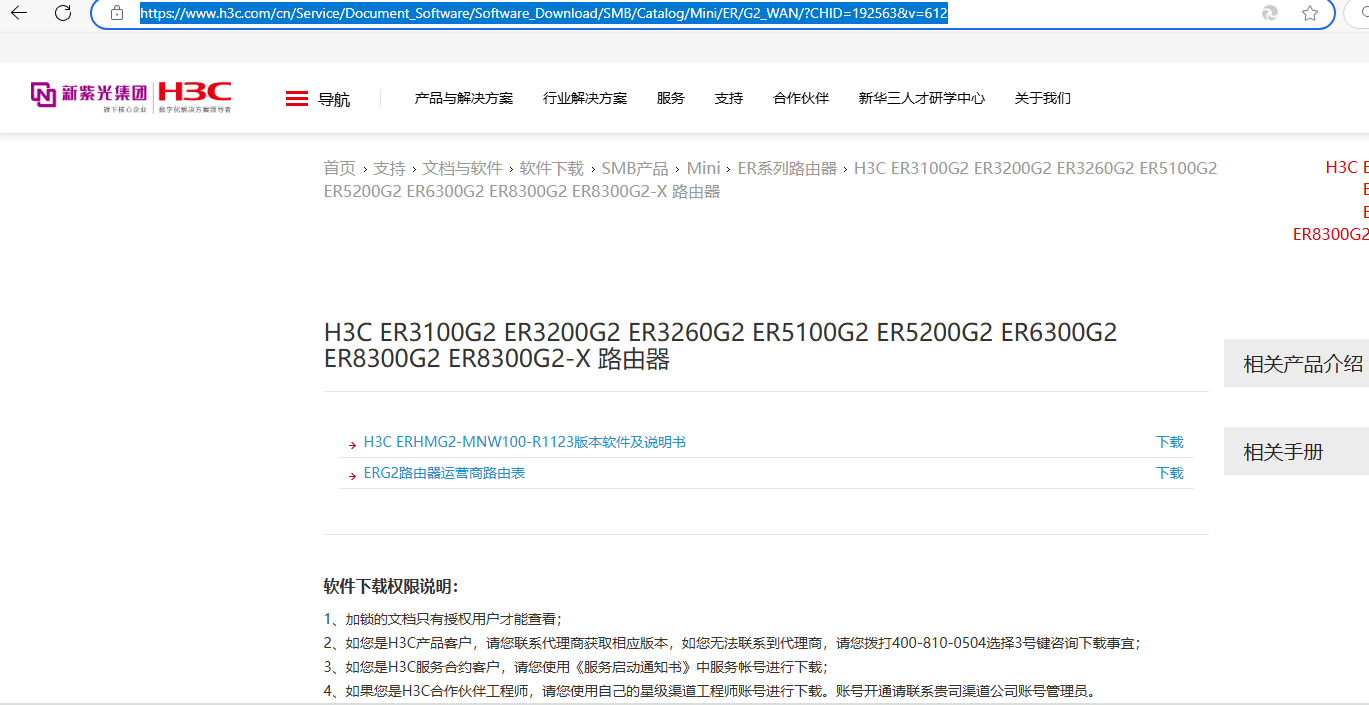Click the 软件下载权限说明 heading

click(391, 586)
